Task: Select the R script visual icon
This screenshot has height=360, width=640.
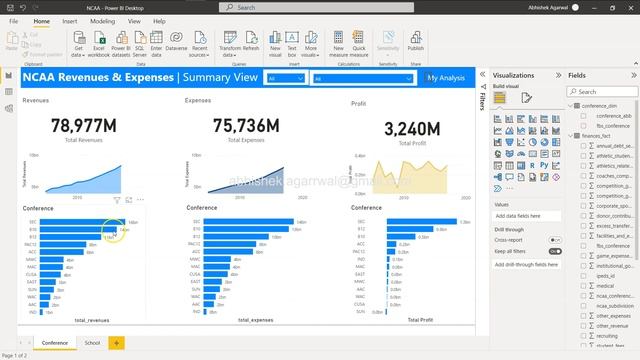Action: click(532, 165)
